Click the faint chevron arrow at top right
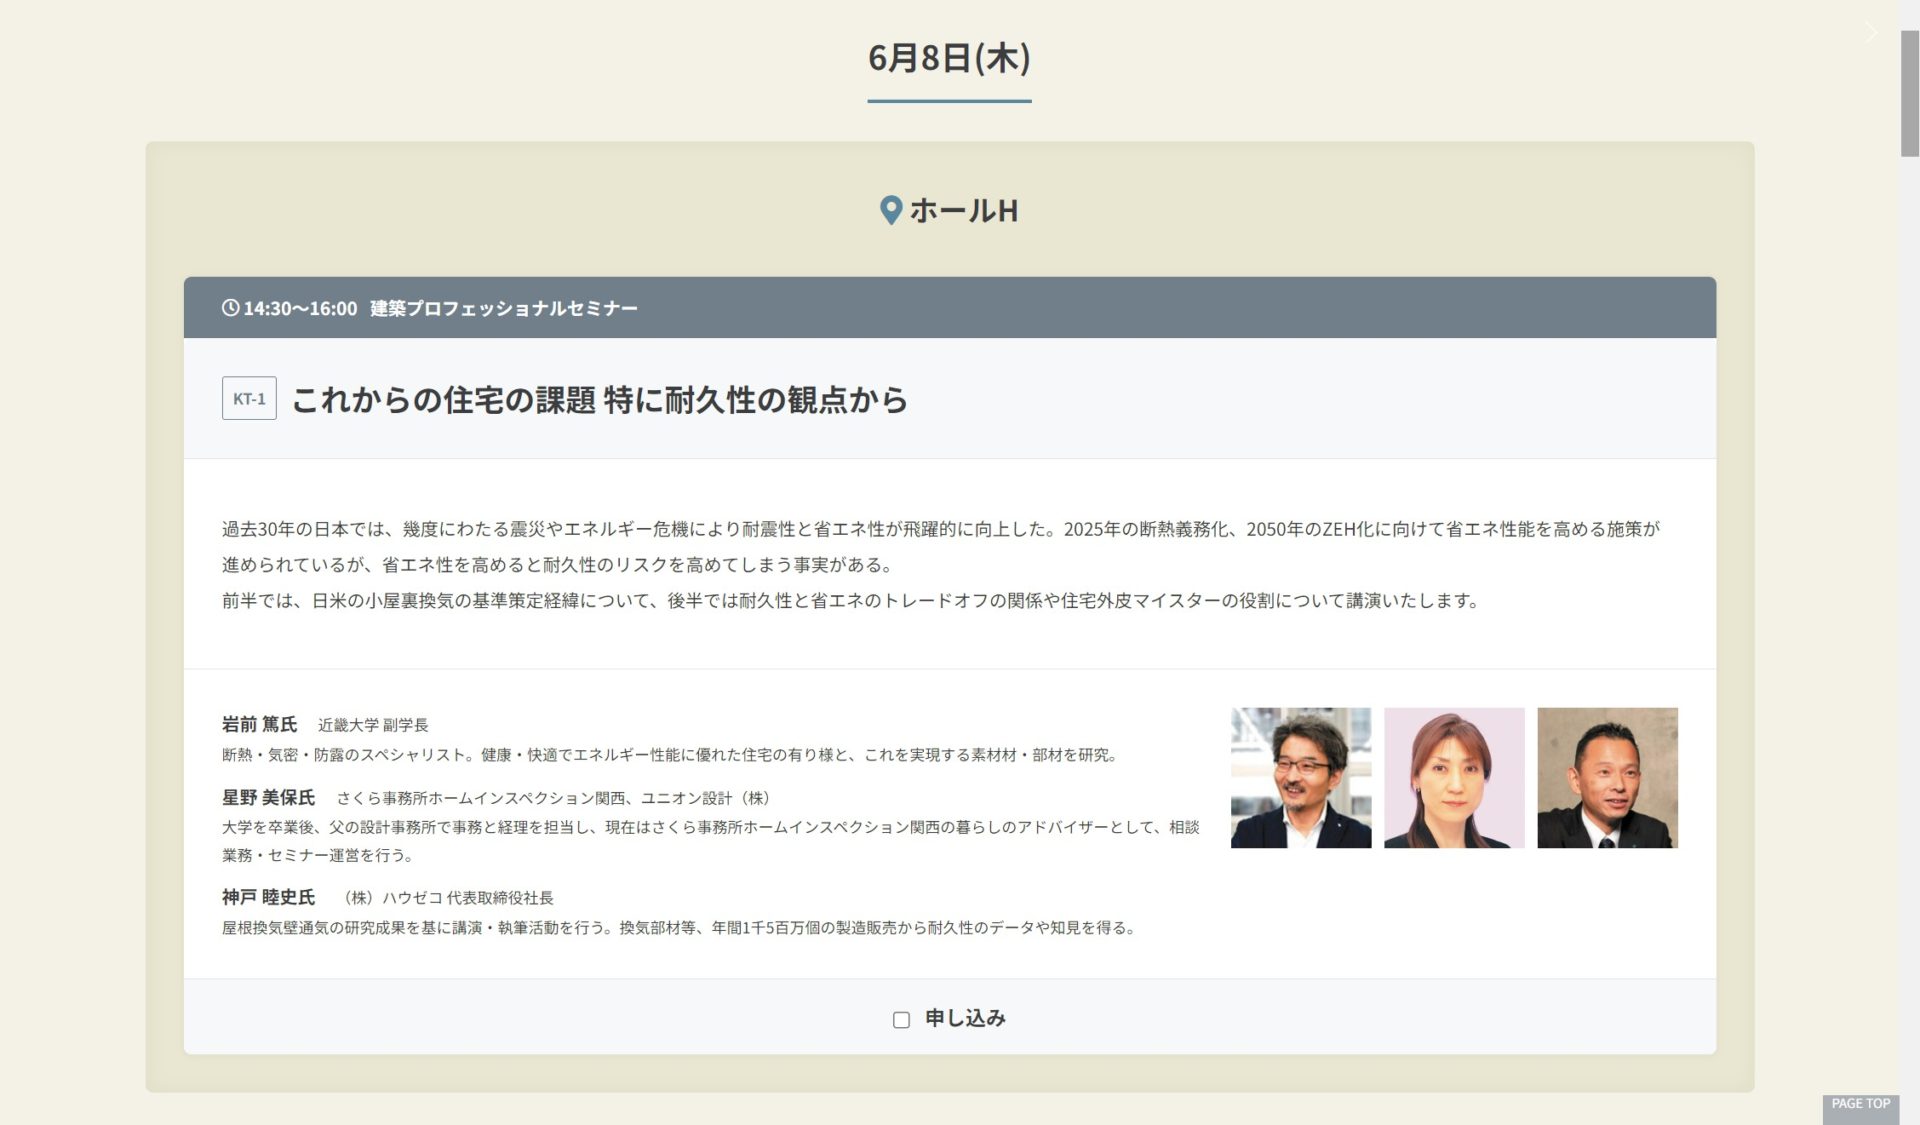The image size is (1920, 1125). tap(1871, 33)
